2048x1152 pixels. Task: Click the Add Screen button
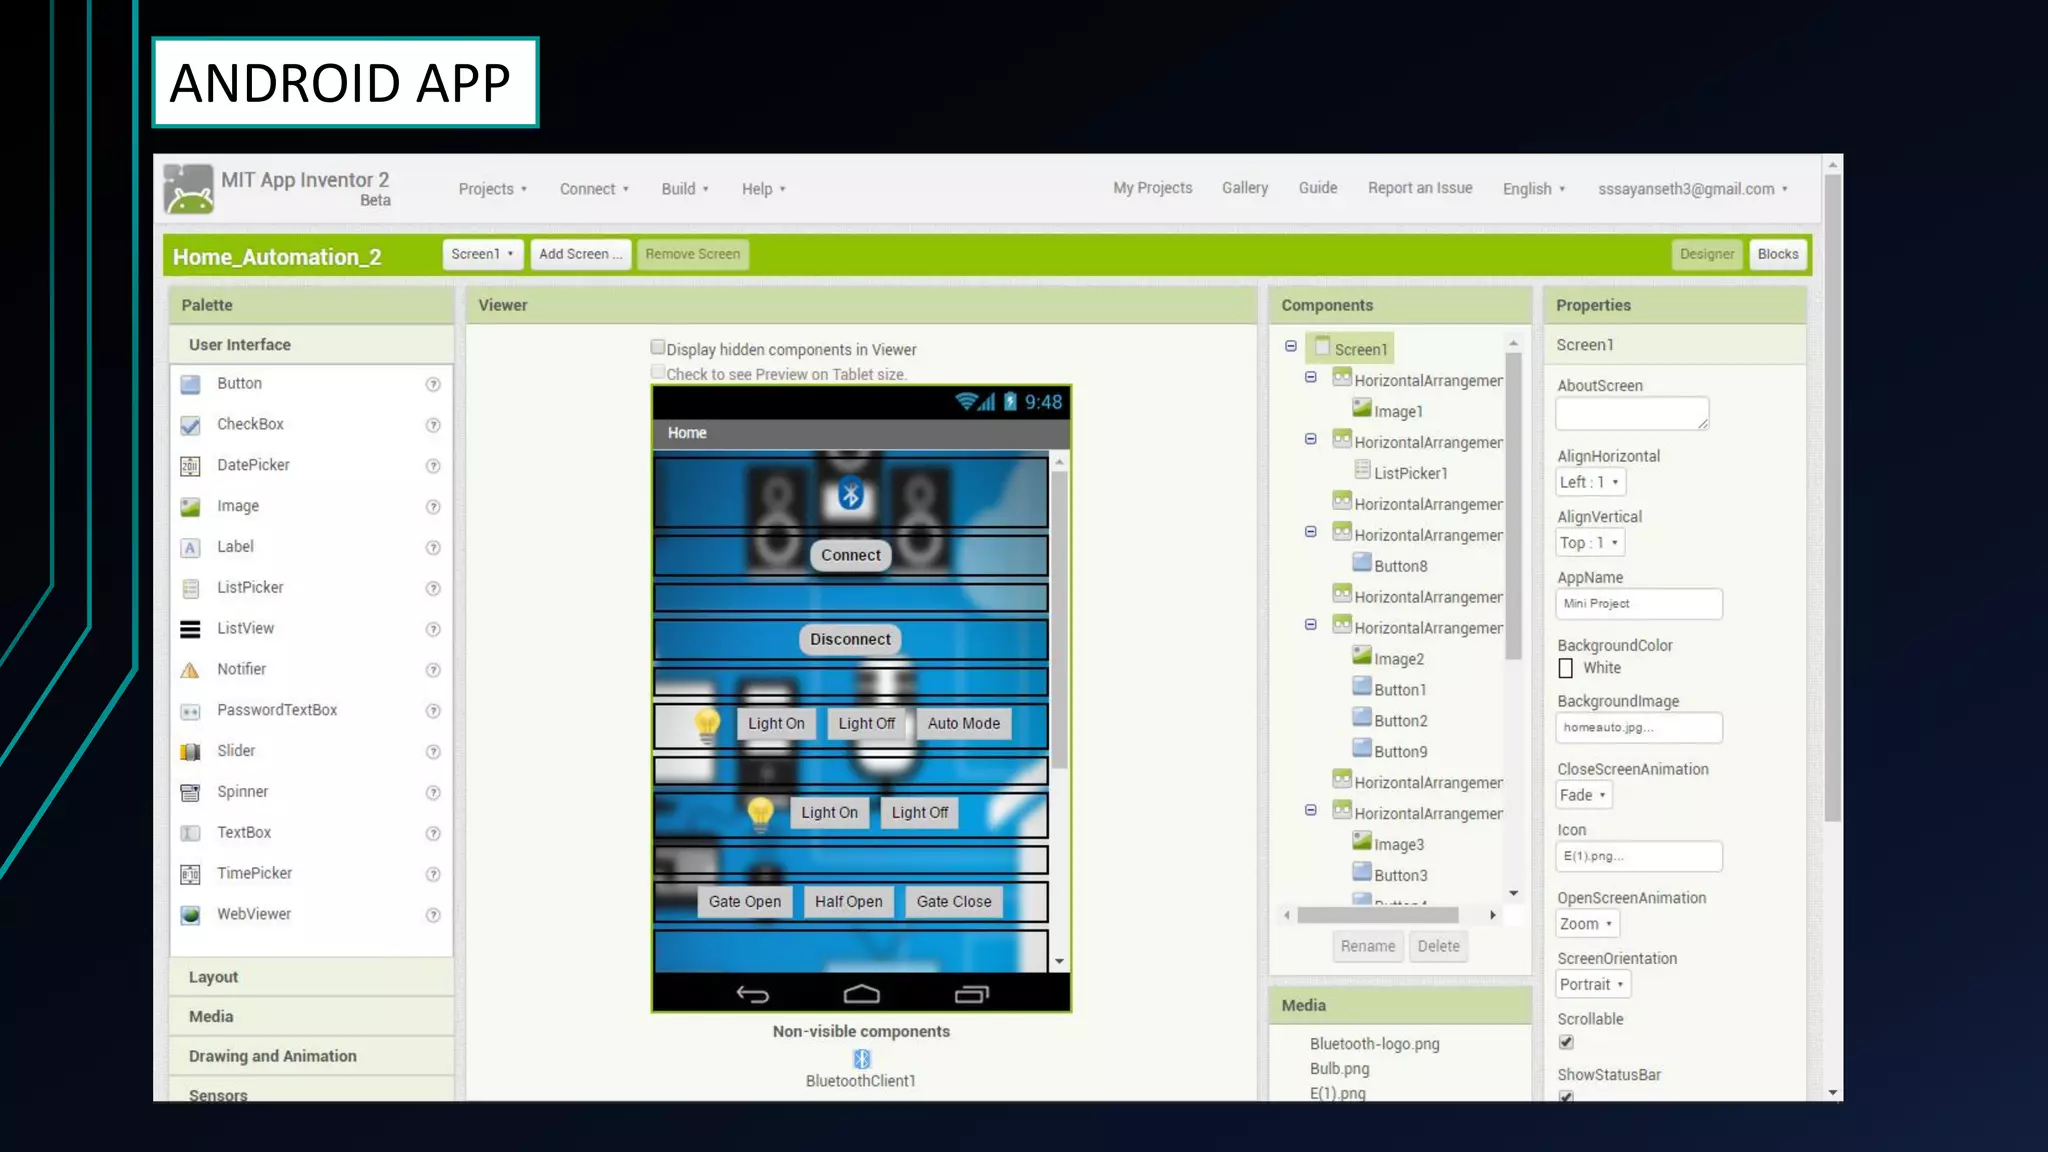point(580,254)
